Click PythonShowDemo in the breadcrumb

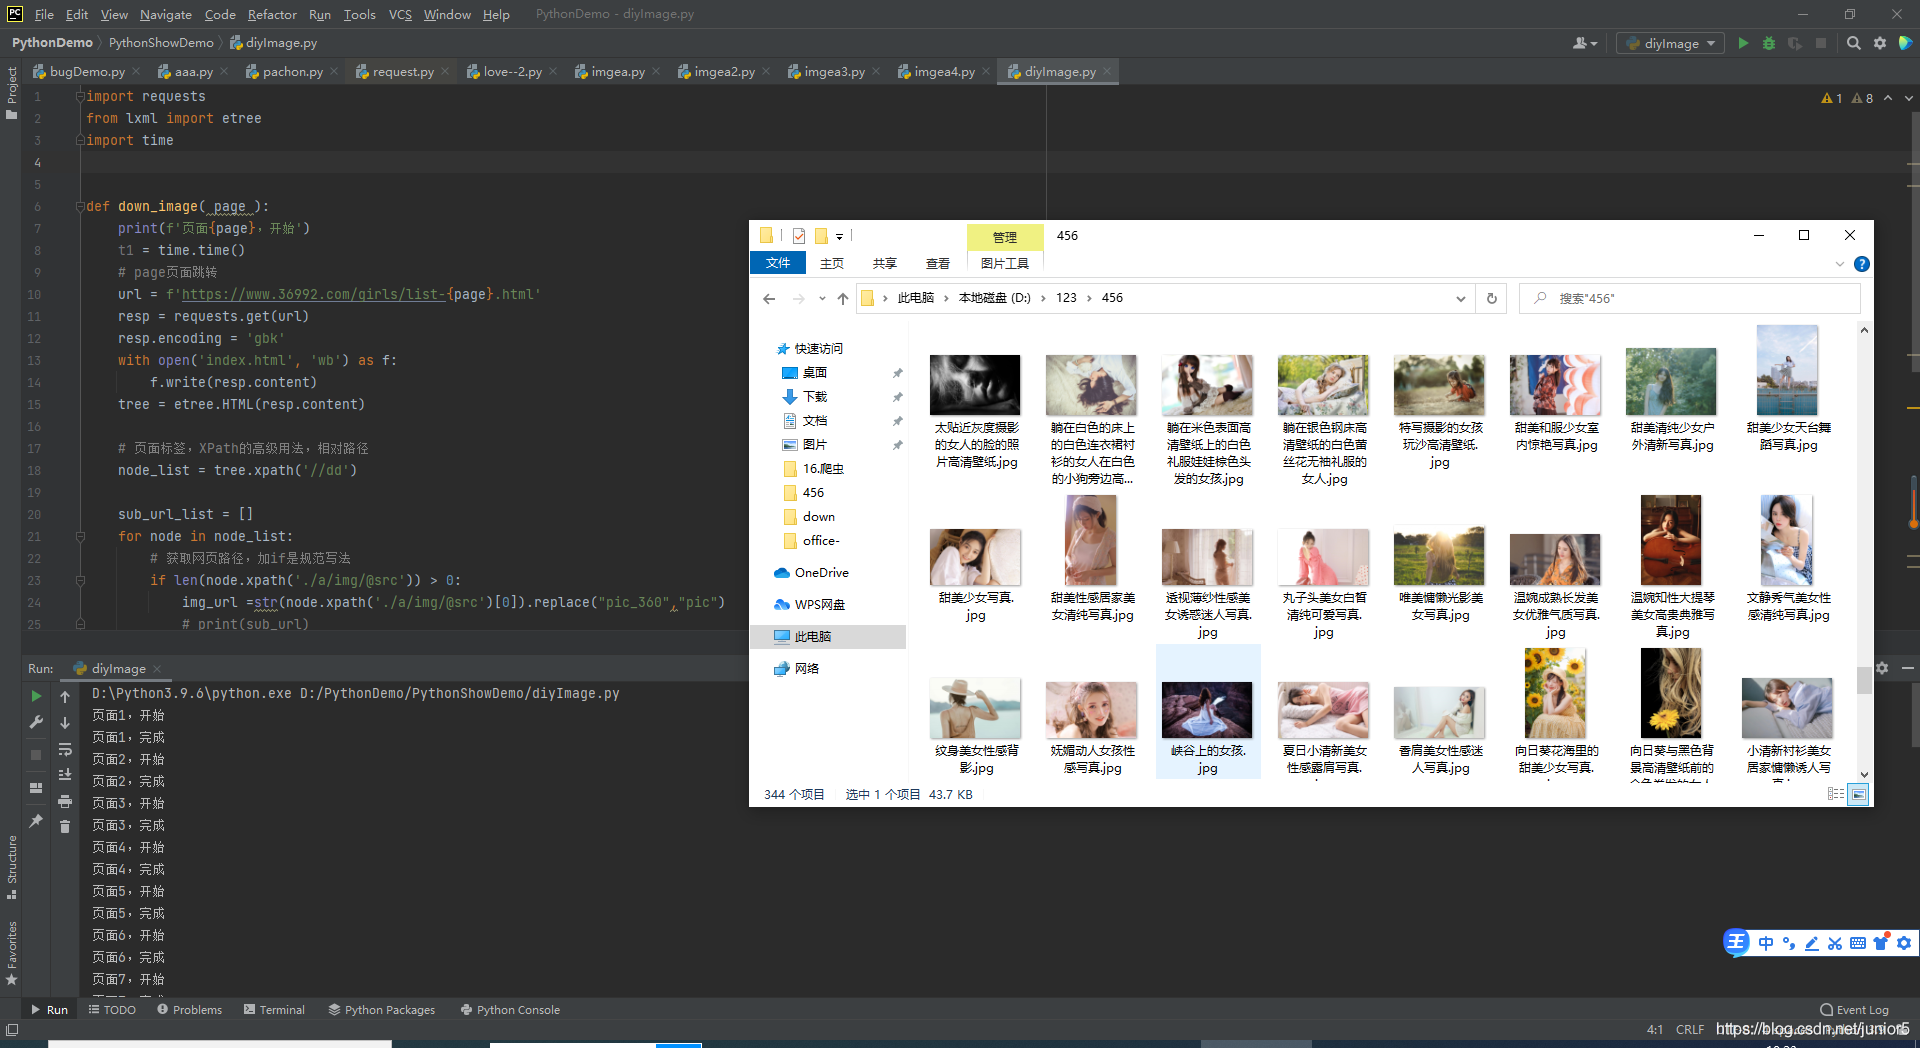(161, 43)
